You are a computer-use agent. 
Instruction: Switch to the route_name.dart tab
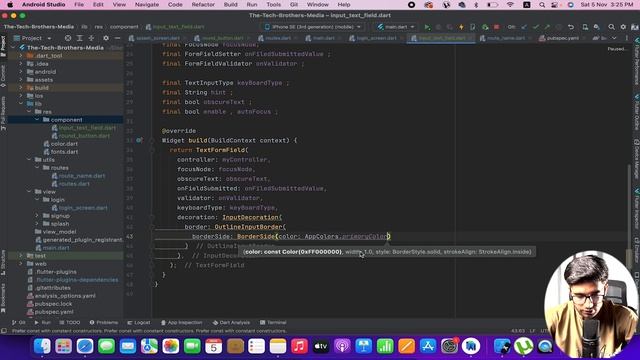[505, 38]
